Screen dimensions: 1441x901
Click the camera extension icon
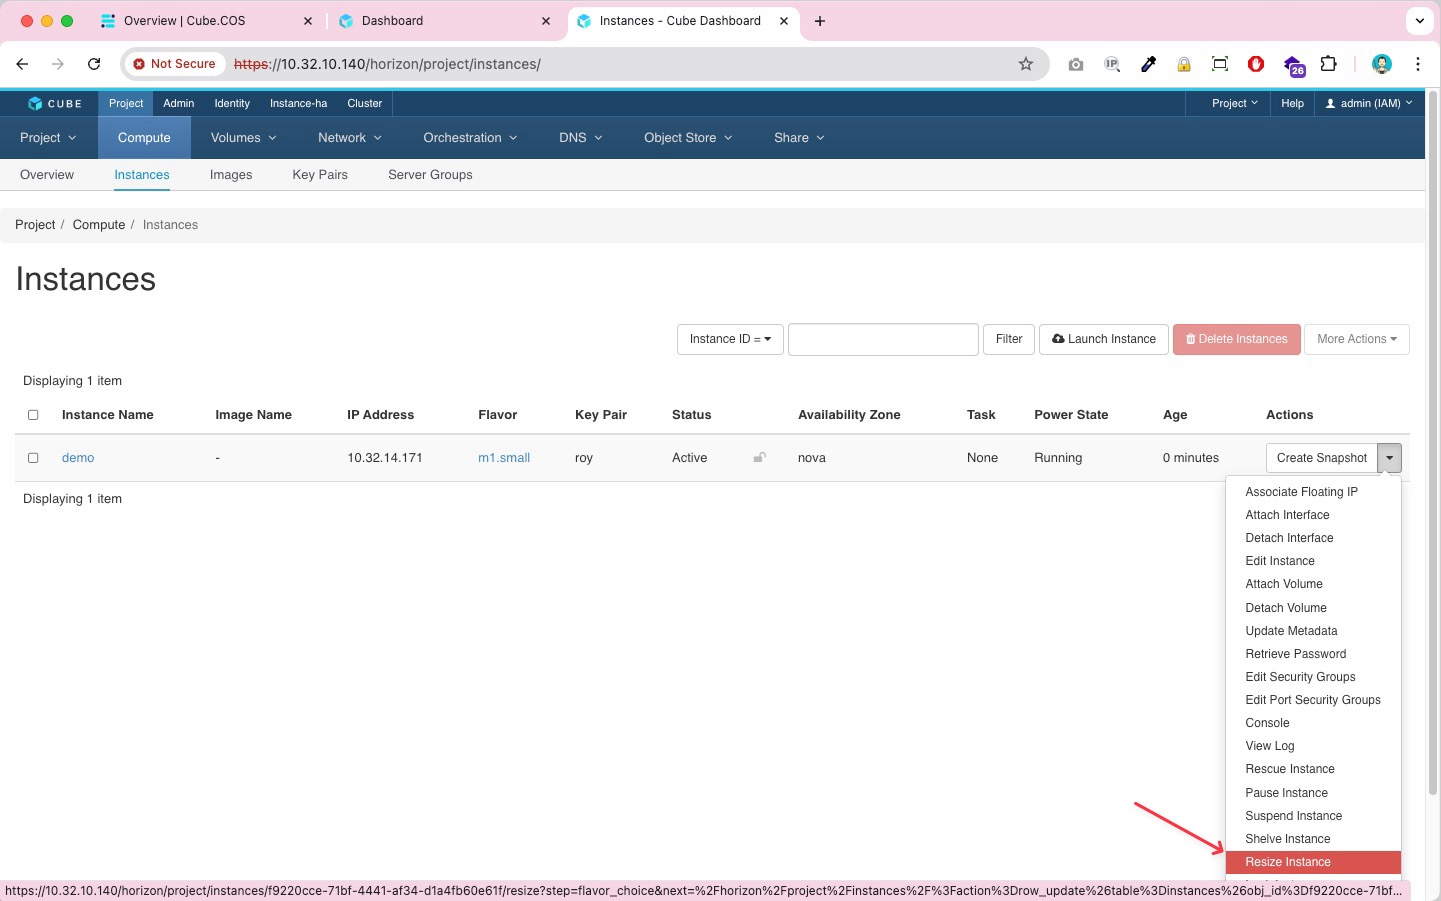click(1076, 64)
